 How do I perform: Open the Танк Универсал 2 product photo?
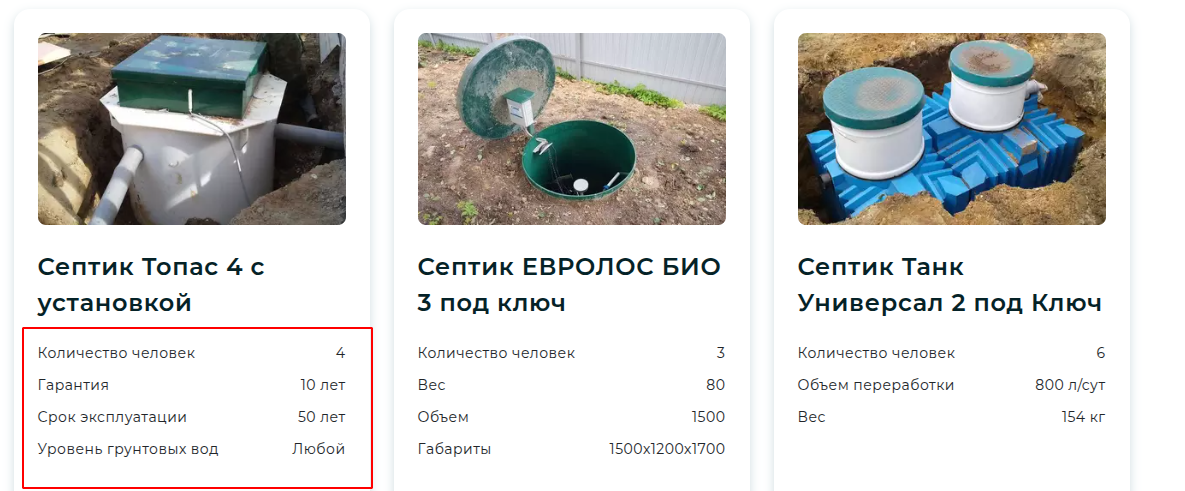pos(951,128)
